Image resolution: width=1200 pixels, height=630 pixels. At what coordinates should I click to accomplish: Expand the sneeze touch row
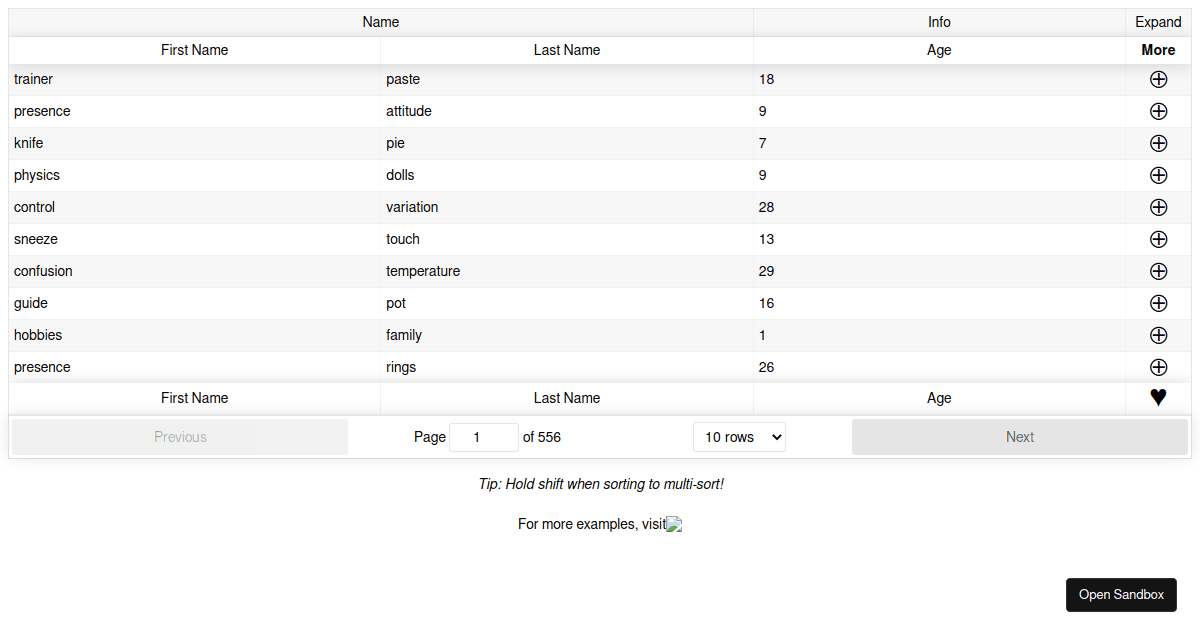[x=1158, y=239]
